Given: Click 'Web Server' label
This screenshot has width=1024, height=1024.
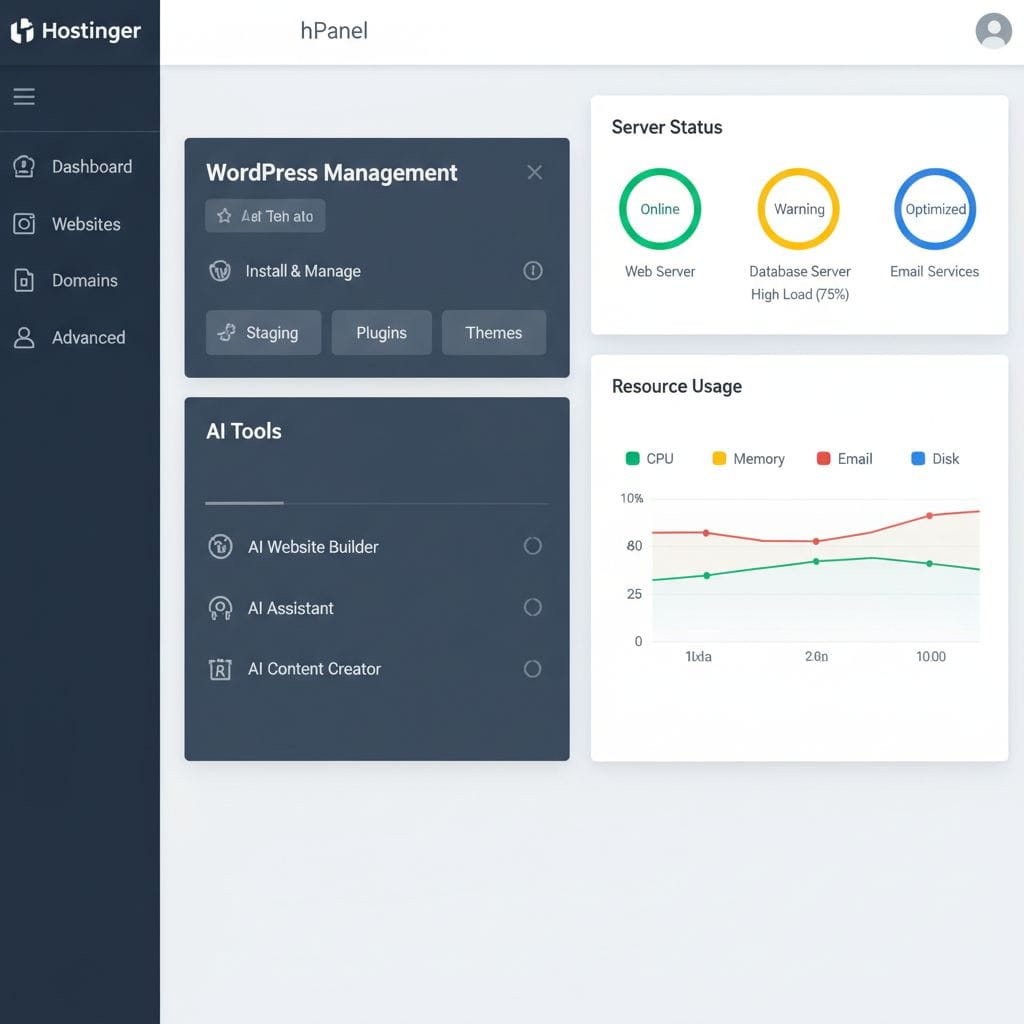Looking at the screenshot, I should [x=660, y=271].
